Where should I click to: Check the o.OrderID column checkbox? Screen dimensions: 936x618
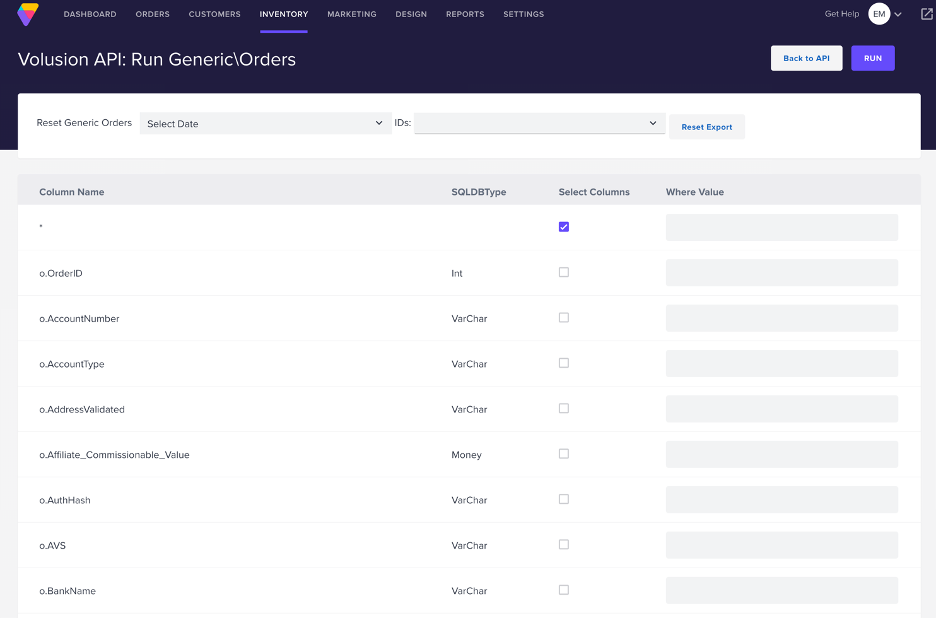[x=564, y=272]
